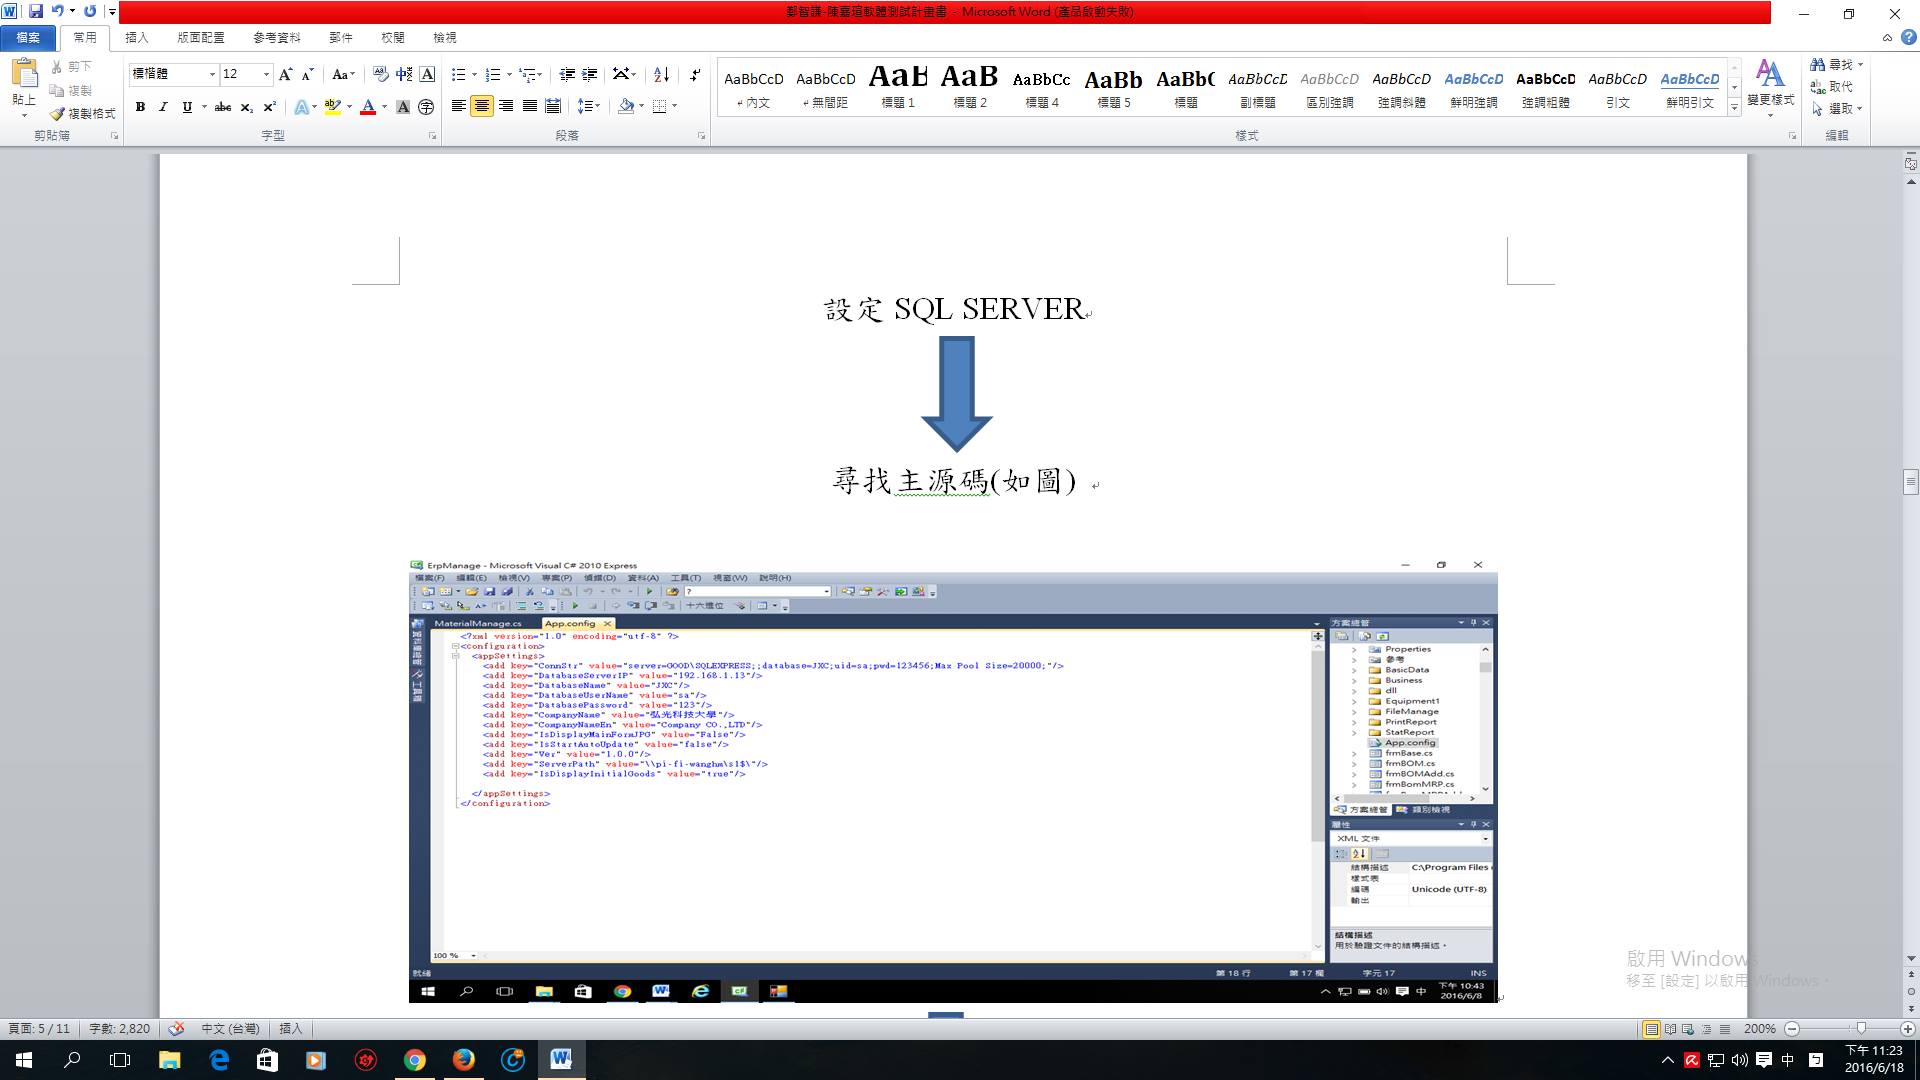1920x1080 pixels.
Task: Open the Find dropdown arrow
Action: click(x=1860, y=65)
